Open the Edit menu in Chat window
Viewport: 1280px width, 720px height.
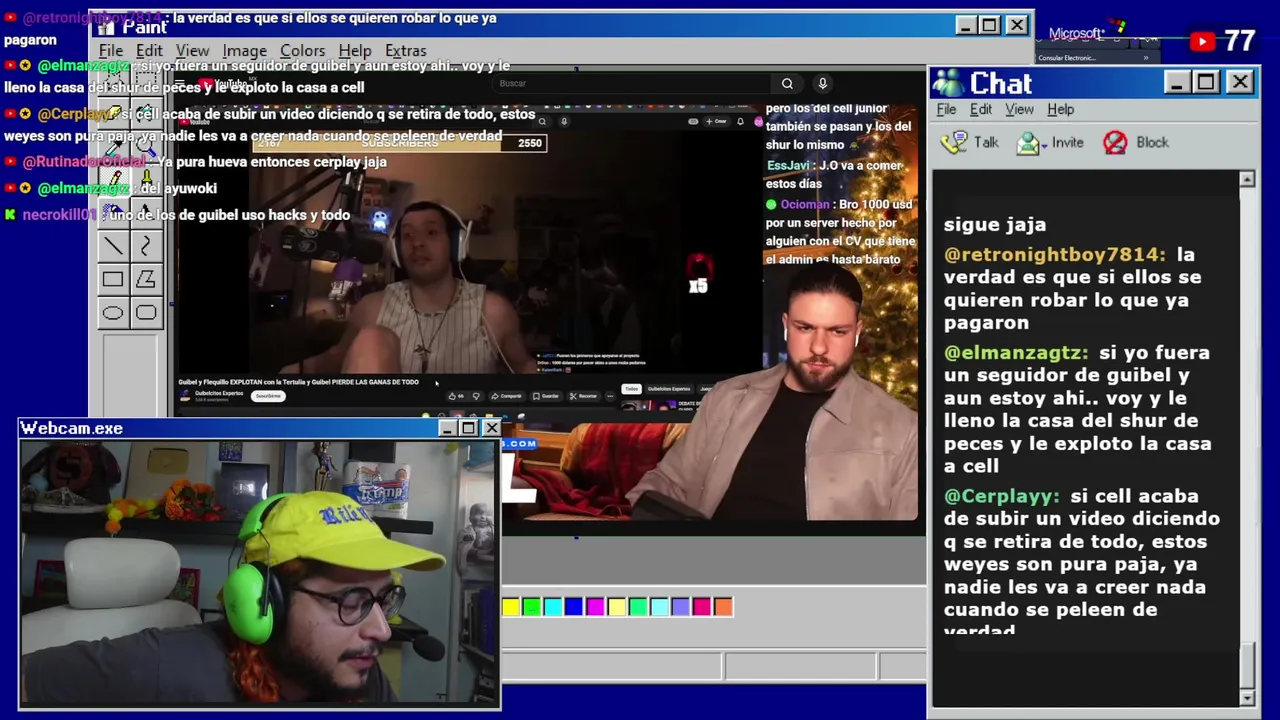981,110
